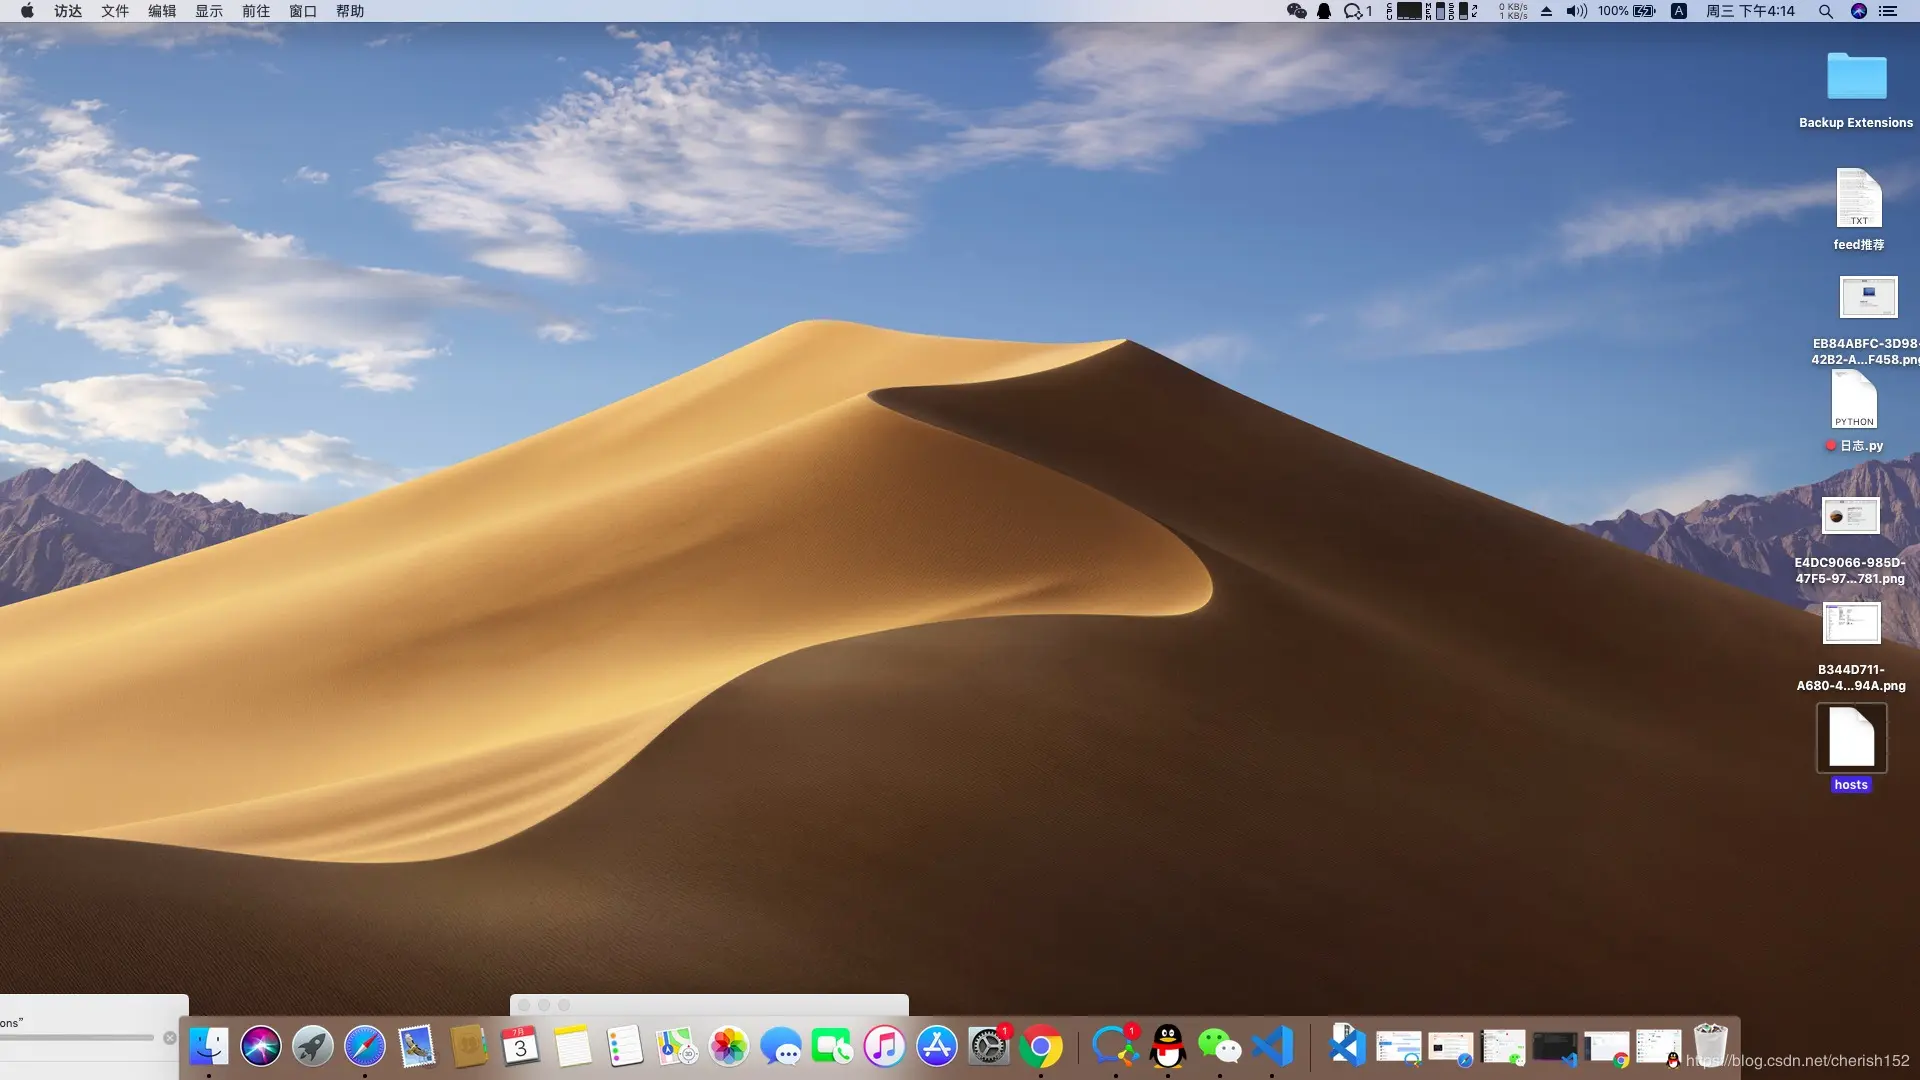Image resolution: width=1920 pixels, height=1080 pixels.
Task: Click the Spotlight search icon
Action: (1825, 11)
